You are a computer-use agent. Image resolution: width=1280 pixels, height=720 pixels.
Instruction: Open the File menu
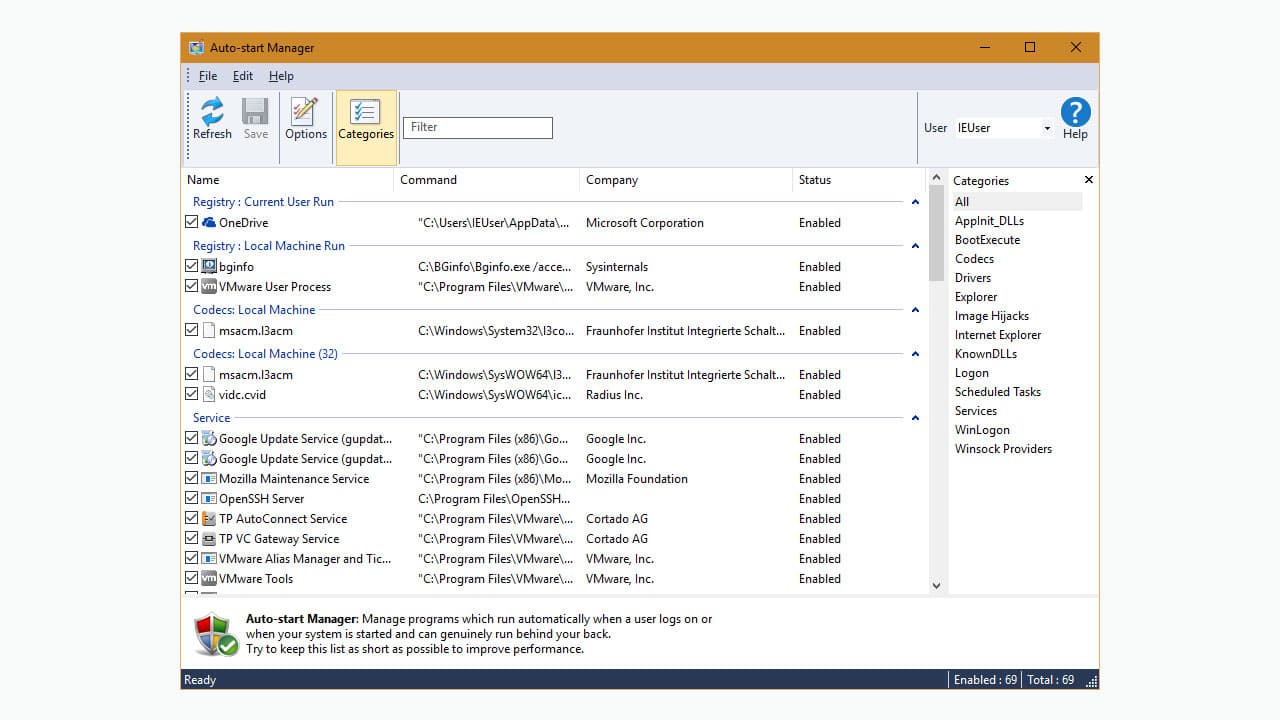(x=207, y=75)
